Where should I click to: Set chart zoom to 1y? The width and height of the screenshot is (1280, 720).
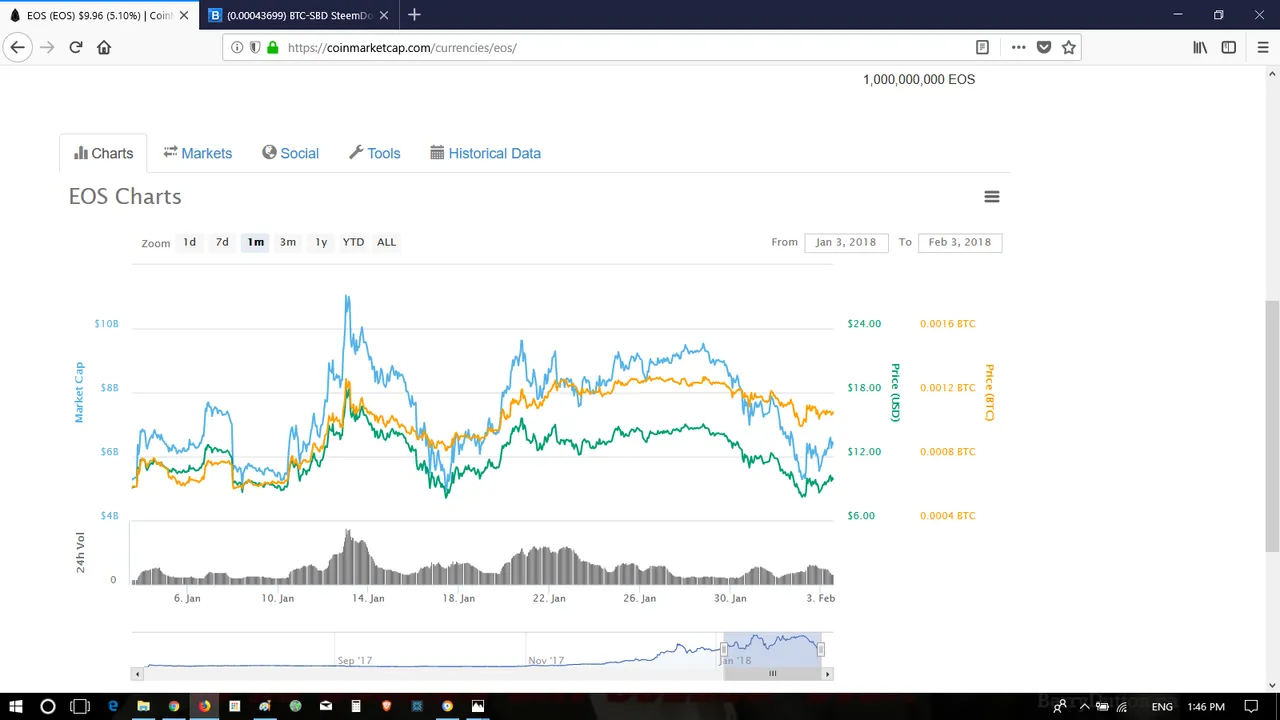pyautogui.click(x=321, y=242)
